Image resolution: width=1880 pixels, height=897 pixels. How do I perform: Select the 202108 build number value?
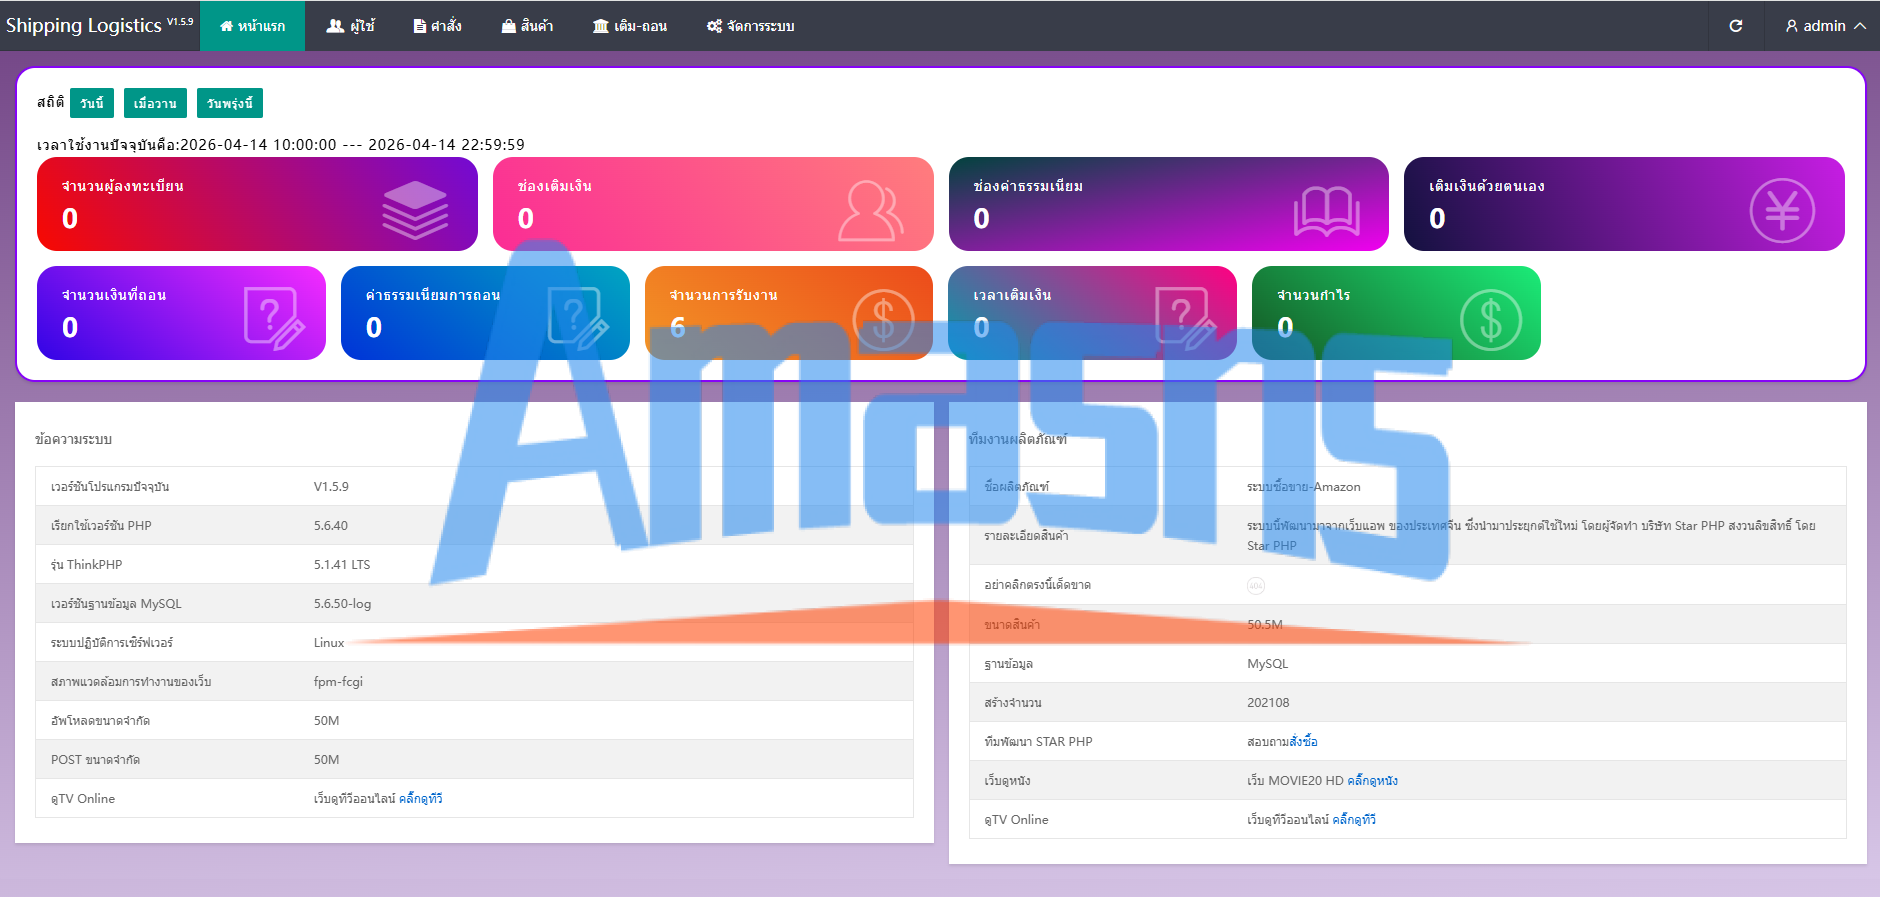point(1268,703)
